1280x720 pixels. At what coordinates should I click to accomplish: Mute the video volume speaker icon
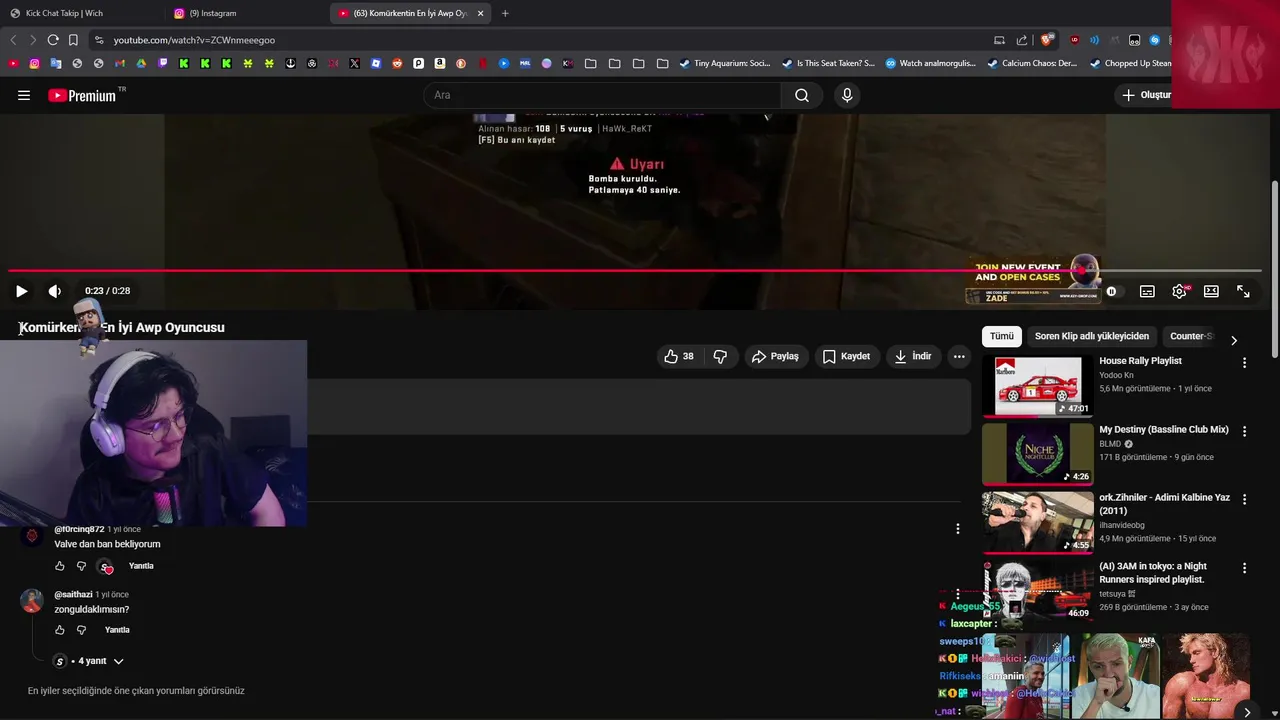pyautogui.click(x=54, y=291)
